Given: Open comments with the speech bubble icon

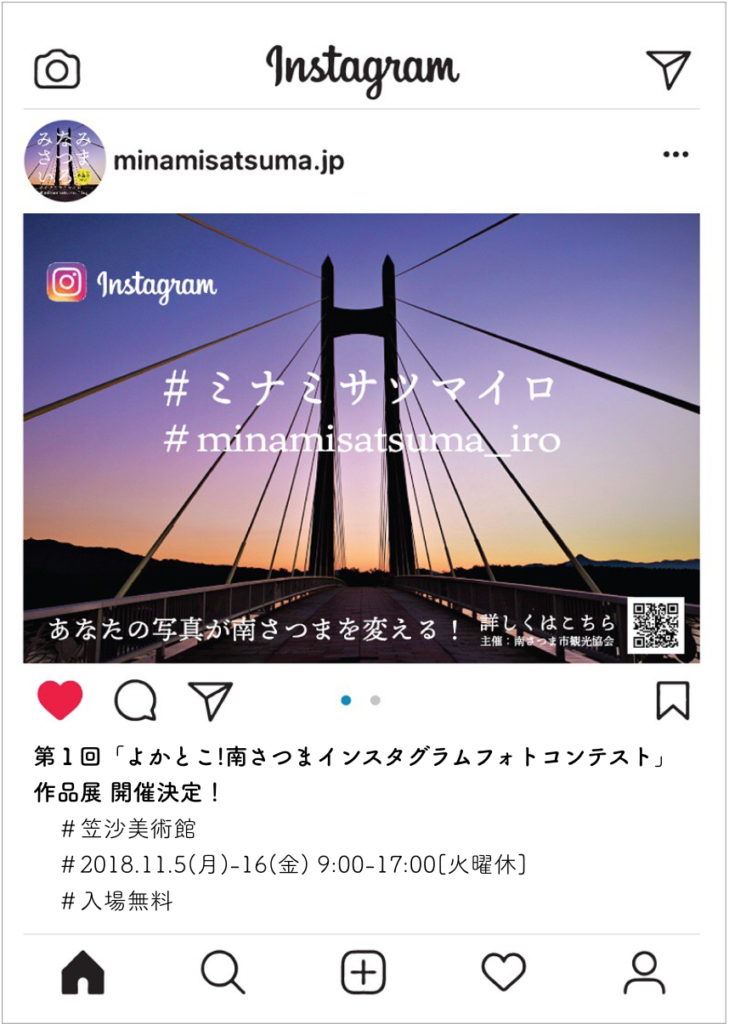Looking at the screenshot, I should pyautogui.click(x=136, y=701).
